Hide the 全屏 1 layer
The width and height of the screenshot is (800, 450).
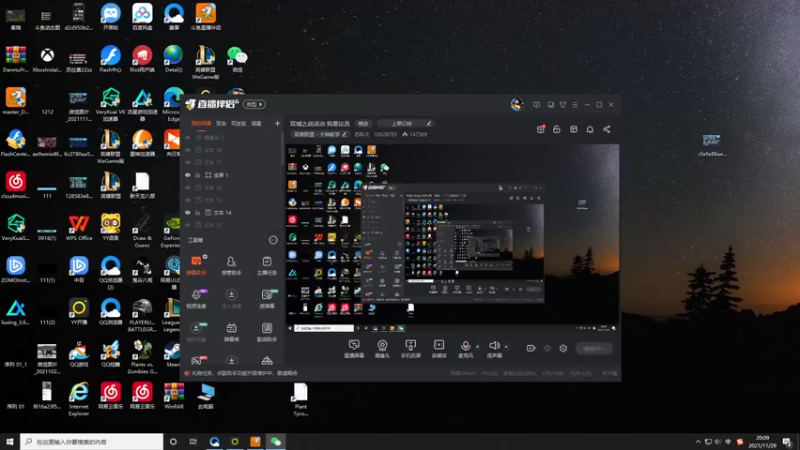[188, 175]
